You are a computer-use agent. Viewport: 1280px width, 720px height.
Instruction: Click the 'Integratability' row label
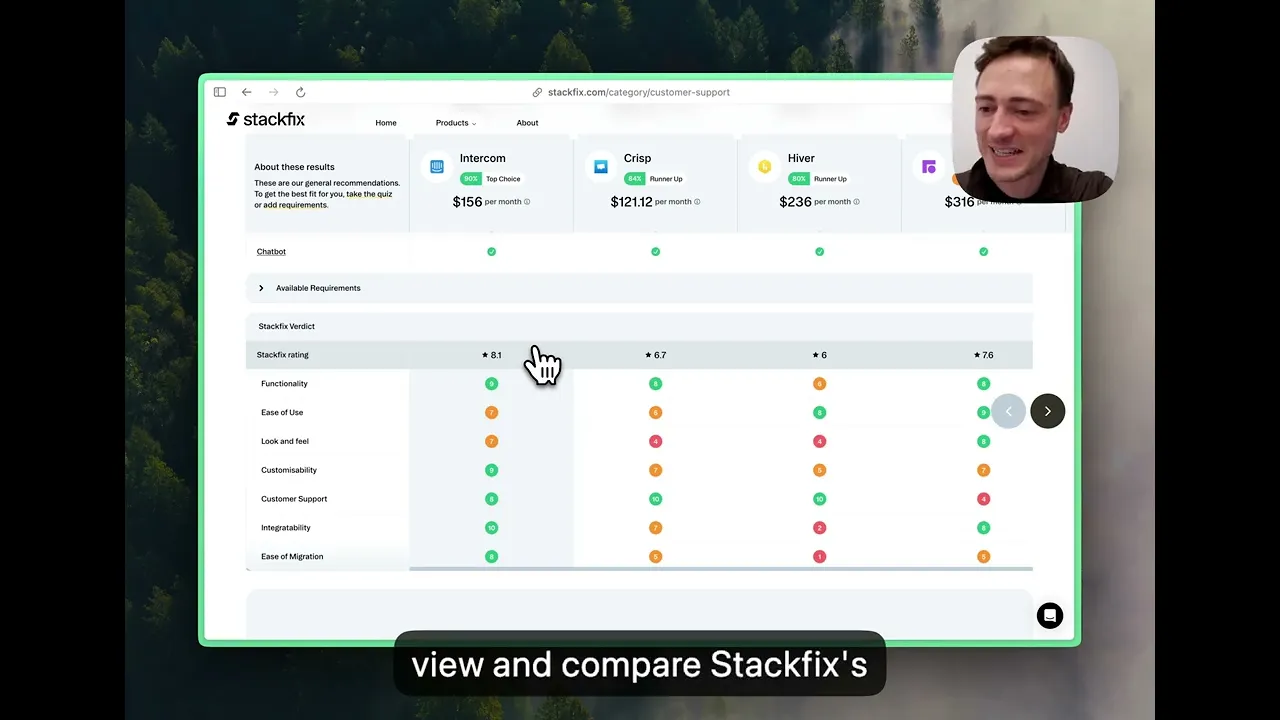[286, 528]
